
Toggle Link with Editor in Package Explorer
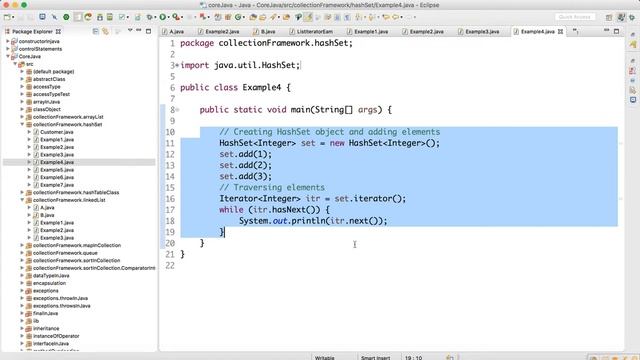coord(105,31)
